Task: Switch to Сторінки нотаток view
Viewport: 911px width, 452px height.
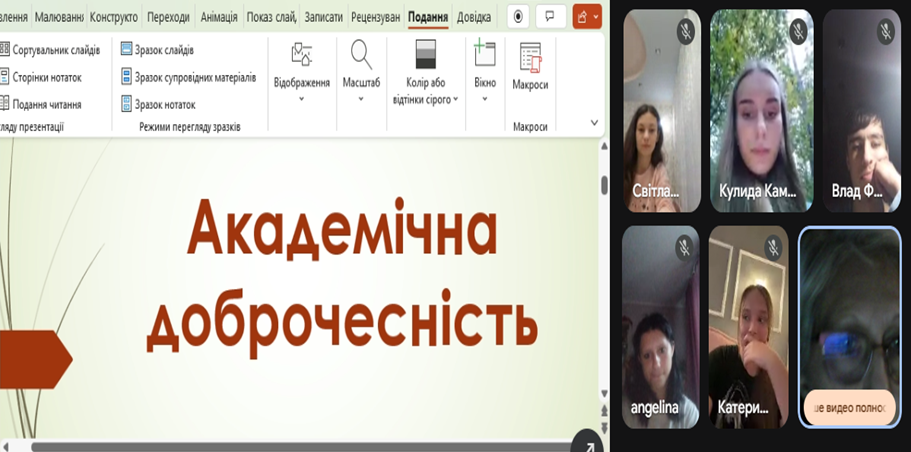Action: (46, 77)
